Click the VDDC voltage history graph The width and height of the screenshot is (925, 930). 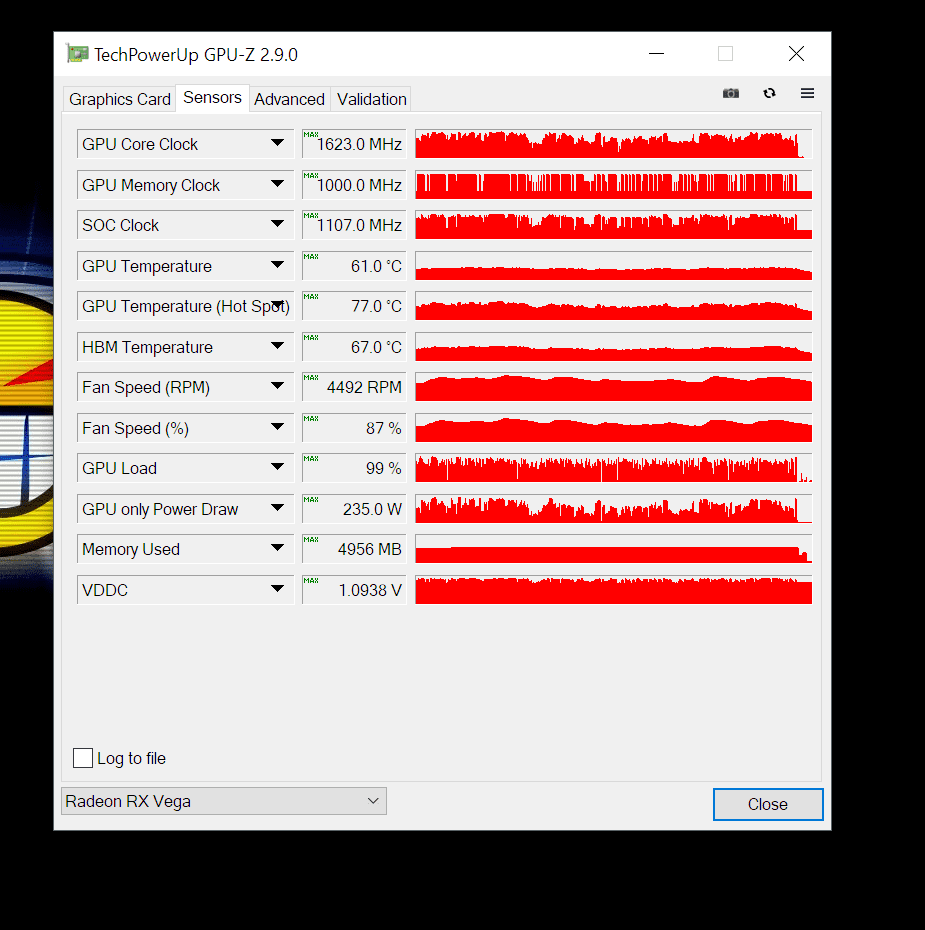click(x=614, y=590)
